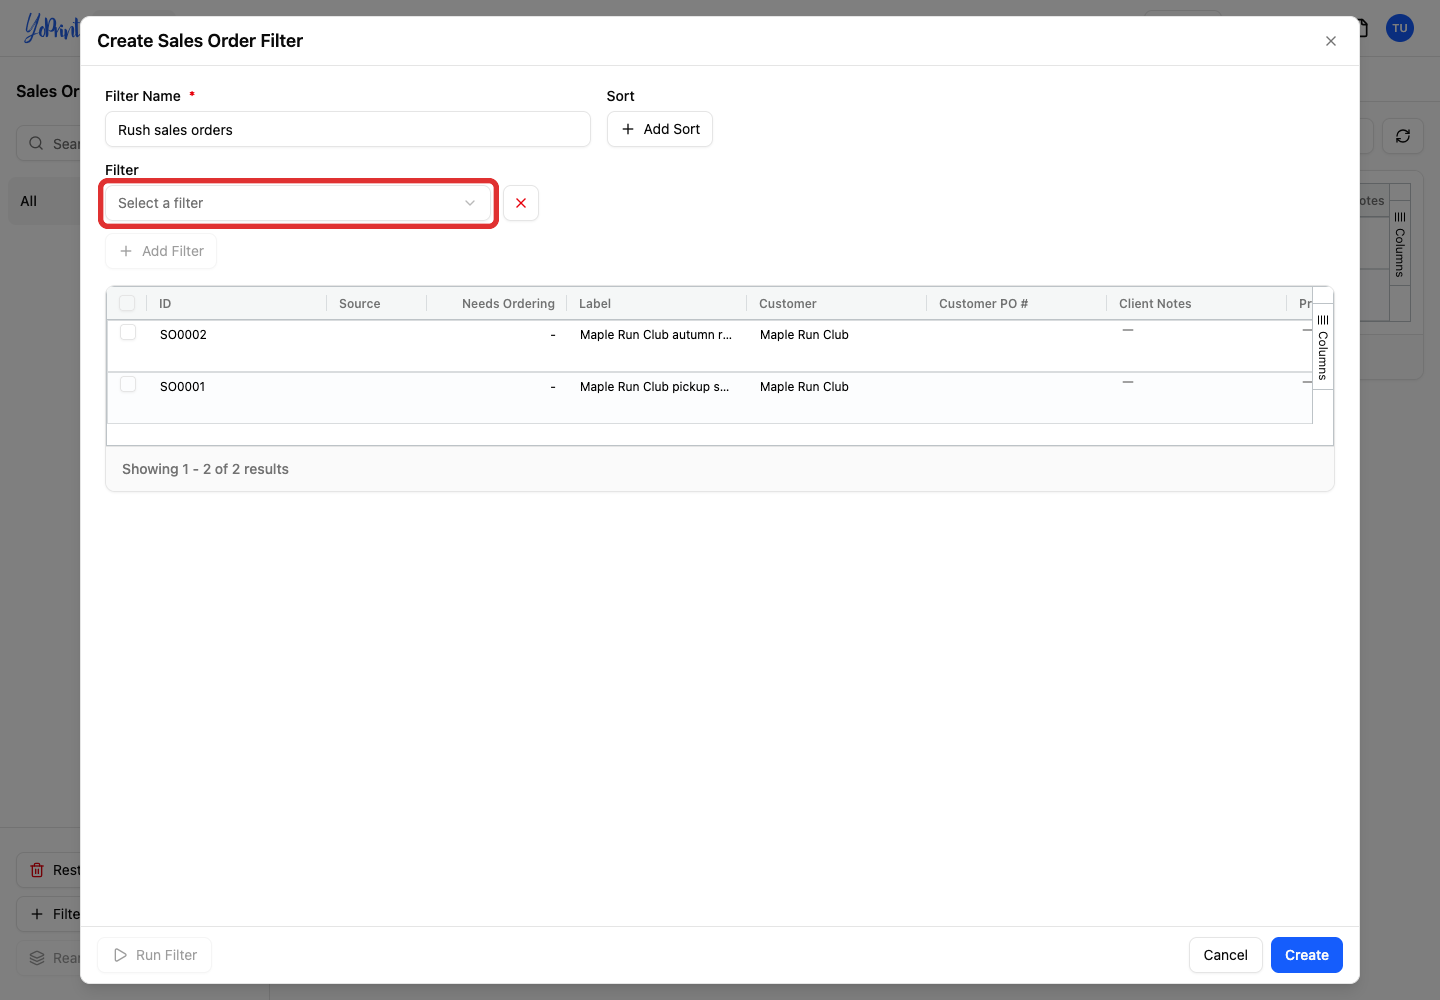1440x1000 pixels.
Task: Click the plus icon in Add Sort
Action: click(x=628, y=129)
